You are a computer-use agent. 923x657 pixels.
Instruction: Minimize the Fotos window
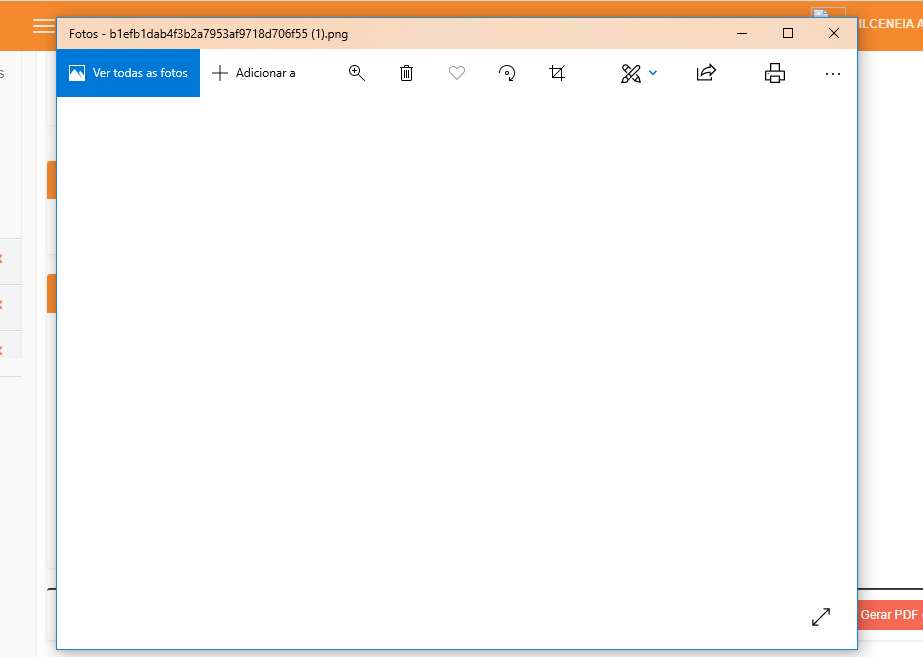pos(742,33)
